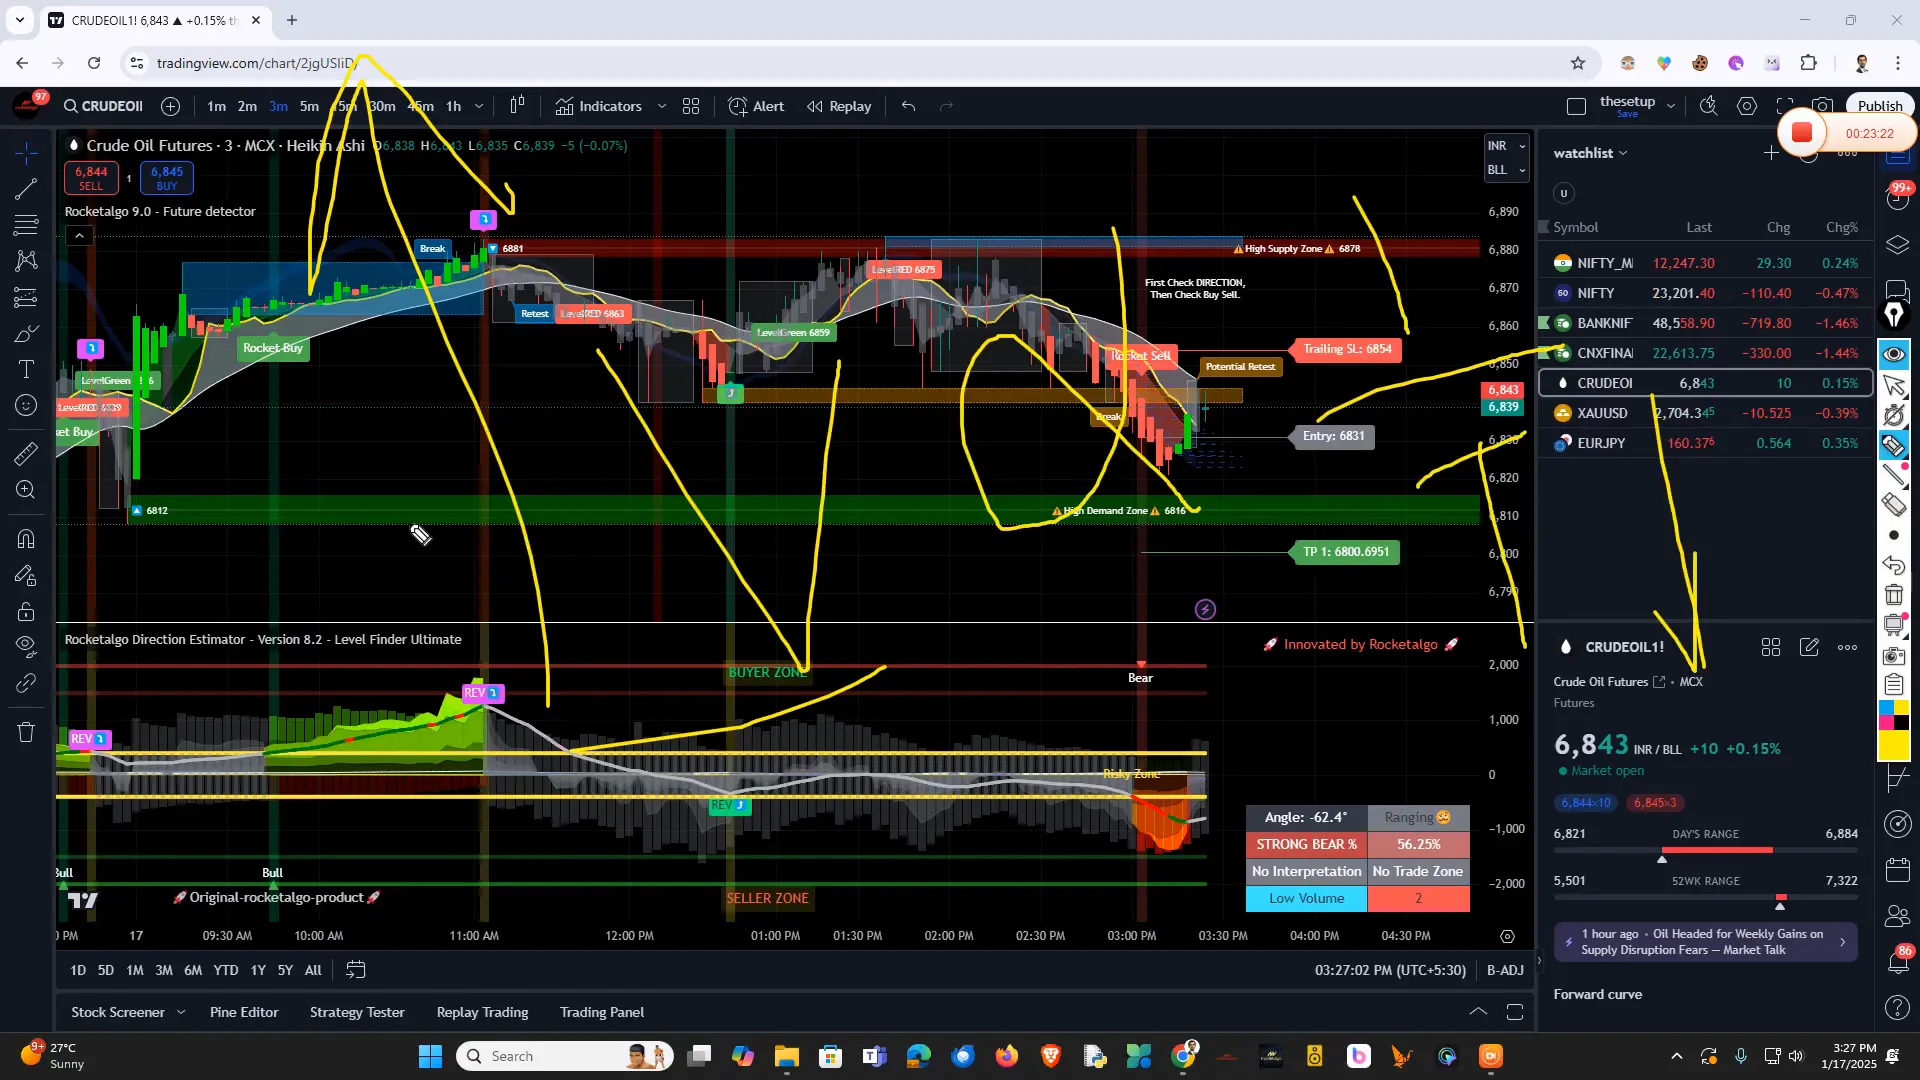This screenshot has height=1080, width=1920.
Task: Select the Text annotation tool
Action: tap(26, 370)
